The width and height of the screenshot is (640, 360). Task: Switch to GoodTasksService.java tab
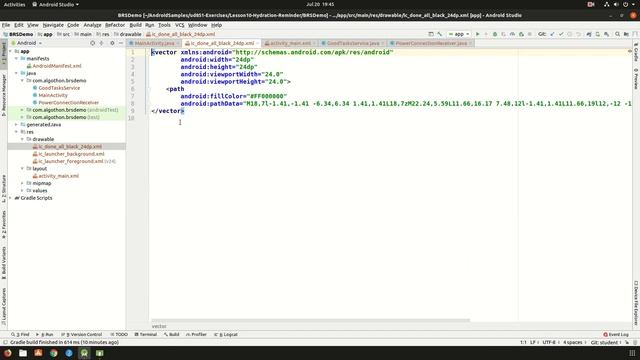coord(353,43)
